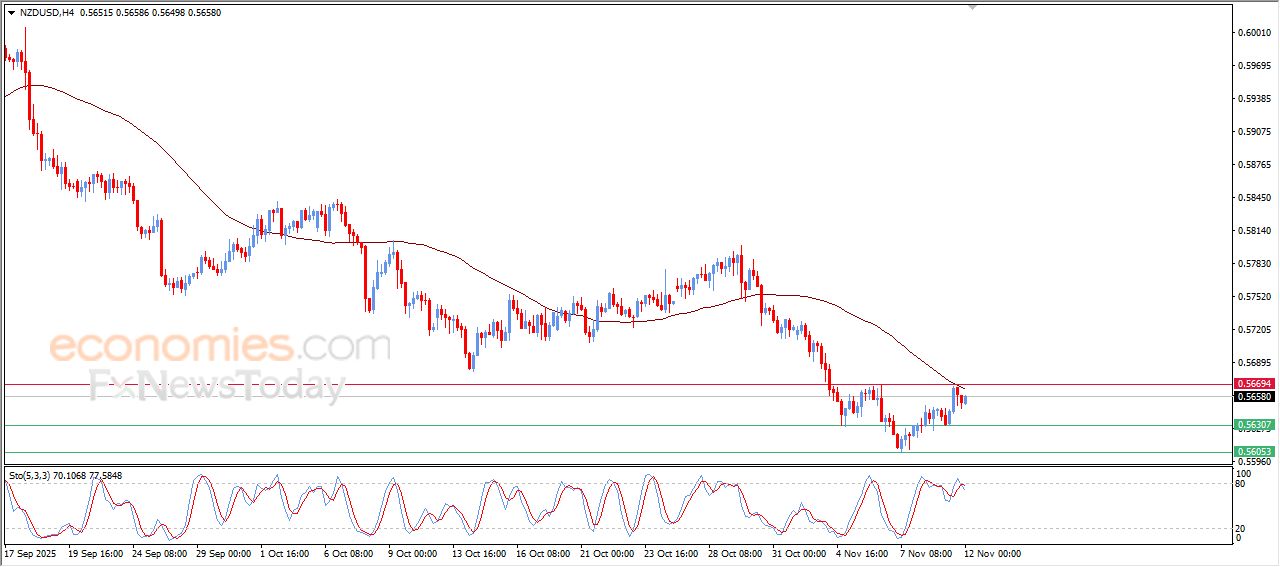Click the Sto(5,3,3) indicator label
1280x567 pixels.
click(x=30, y=475)
